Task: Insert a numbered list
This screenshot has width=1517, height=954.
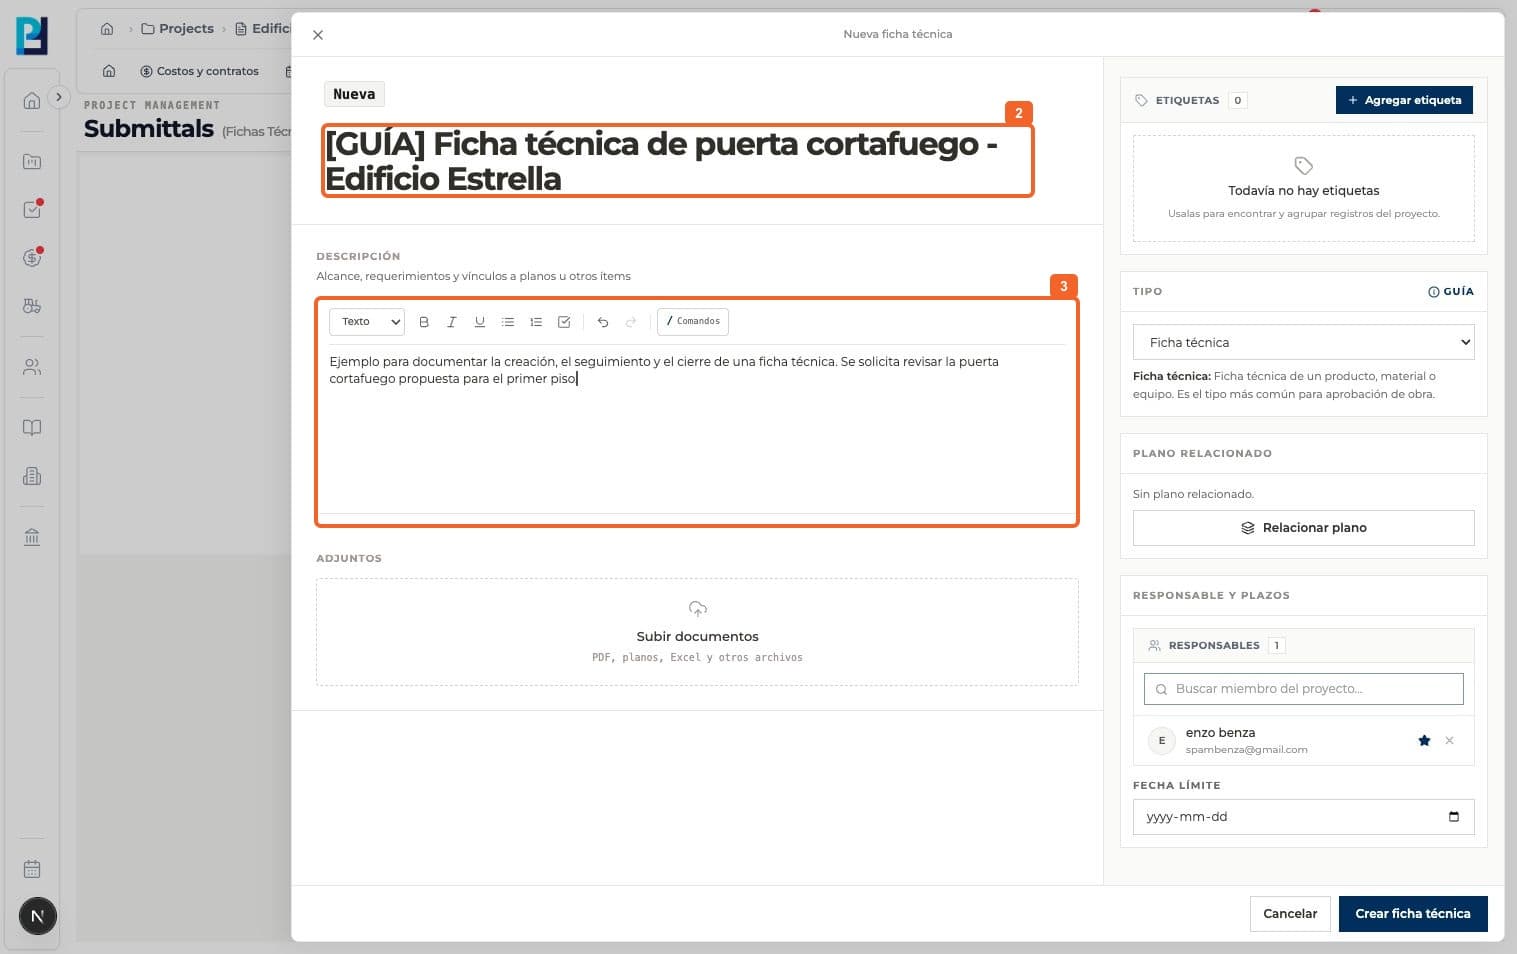Action: click(536, 322)
